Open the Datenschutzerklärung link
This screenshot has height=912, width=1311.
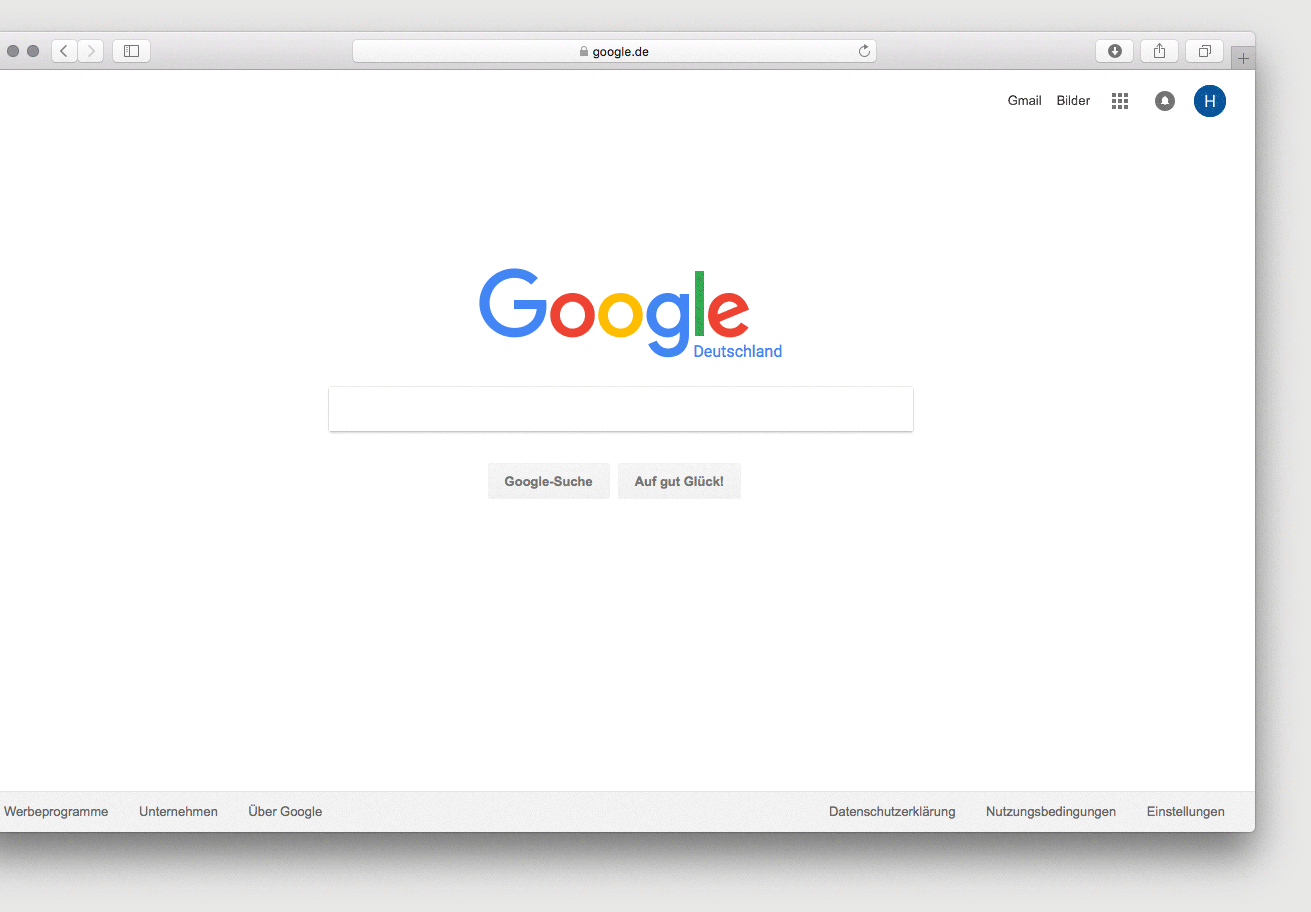pyautogui.click(x=892, y=812)
